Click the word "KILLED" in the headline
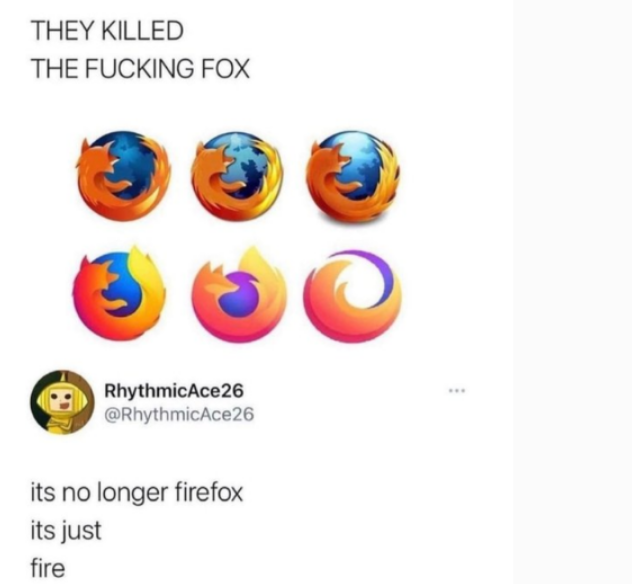This screenshot has width=632, height=584. 142,31
